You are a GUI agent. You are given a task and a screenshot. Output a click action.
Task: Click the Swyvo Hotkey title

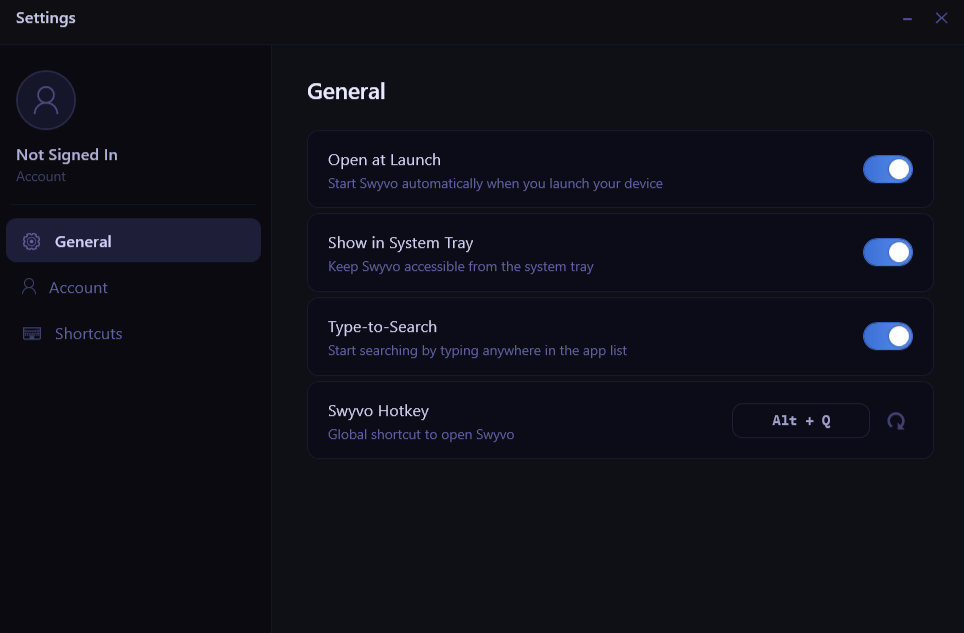tap(378, 411)
